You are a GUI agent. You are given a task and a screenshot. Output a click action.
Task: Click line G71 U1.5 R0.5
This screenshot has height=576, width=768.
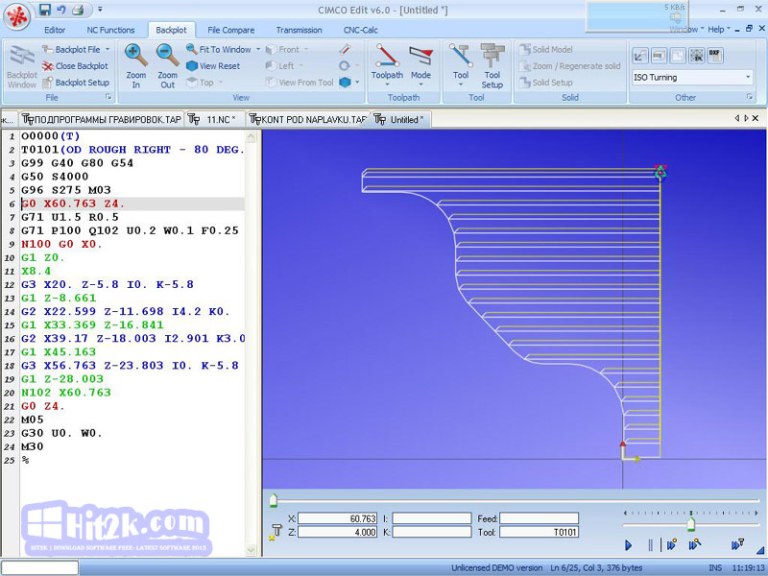(x=70, y=217)
